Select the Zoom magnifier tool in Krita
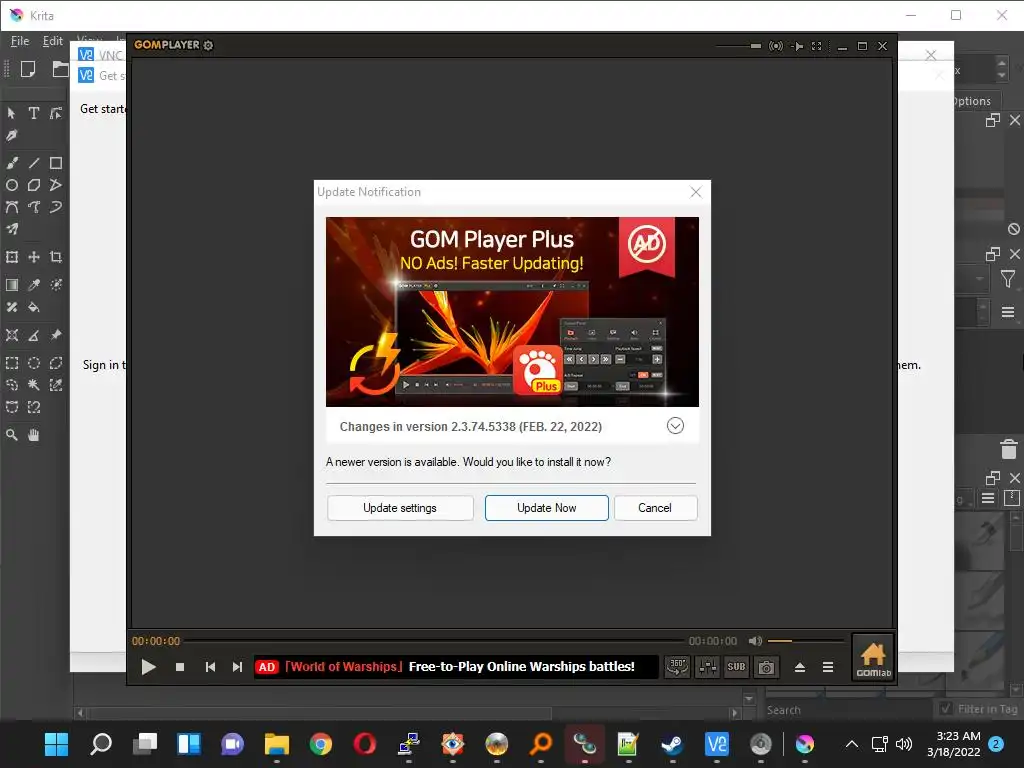 [12, 435]
